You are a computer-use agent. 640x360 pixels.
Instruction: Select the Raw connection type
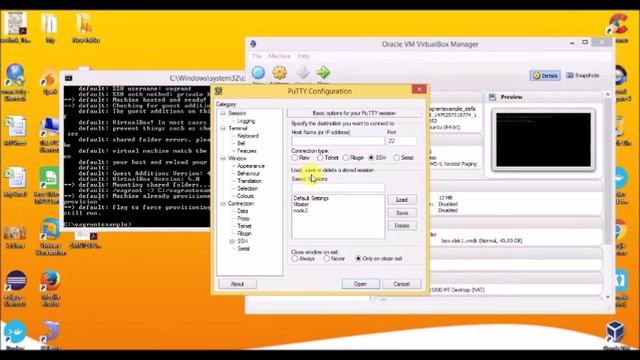(x=295, y=158)
